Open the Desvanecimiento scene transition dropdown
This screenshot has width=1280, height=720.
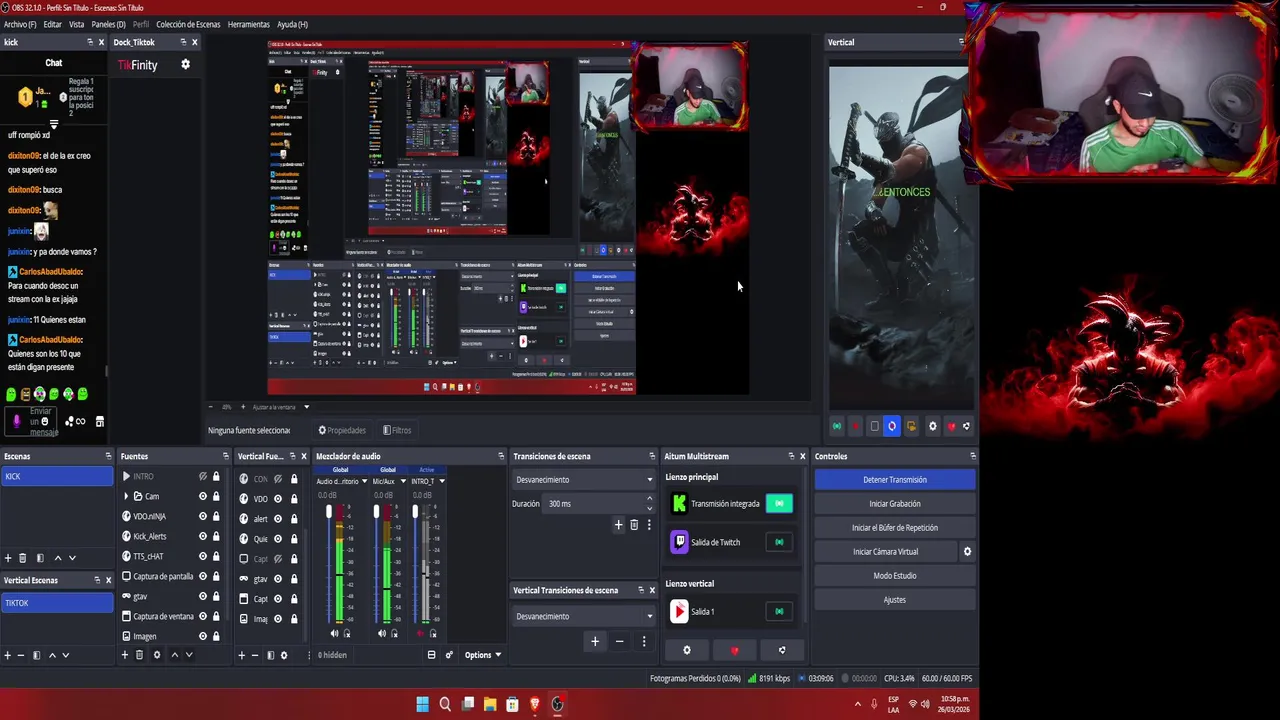pos(584,479)
